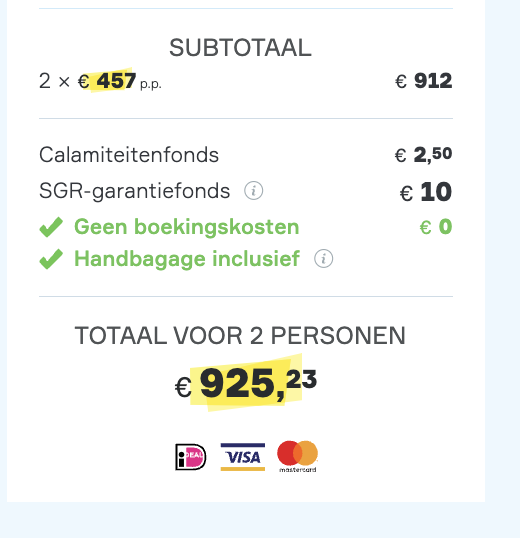Click the highlighted per-person price € 457
This screenshot has width=520, height=538.
coord(107,81)
